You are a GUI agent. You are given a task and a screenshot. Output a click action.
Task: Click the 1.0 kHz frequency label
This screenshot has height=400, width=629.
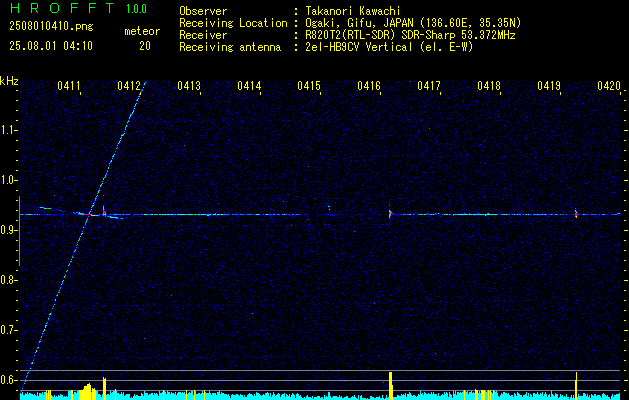tap(9, 180)
